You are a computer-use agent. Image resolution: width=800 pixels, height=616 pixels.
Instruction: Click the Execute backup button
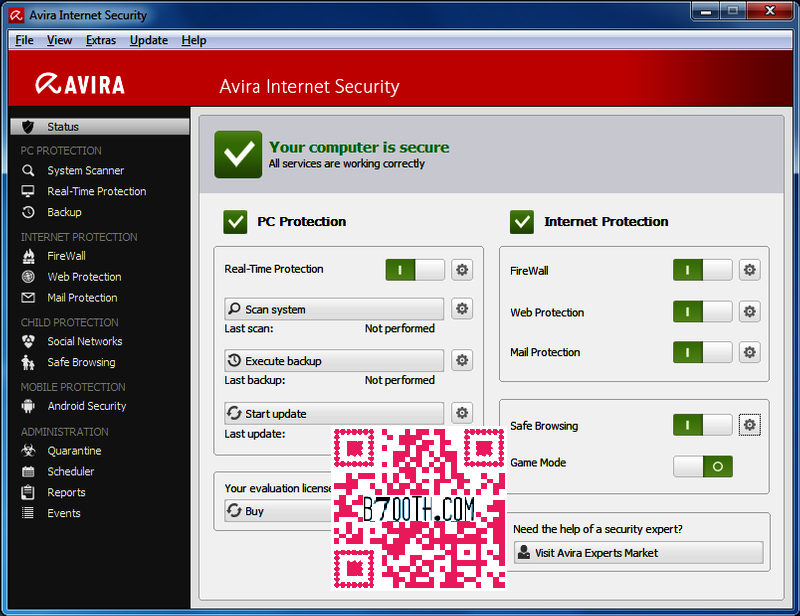point(334,361)
